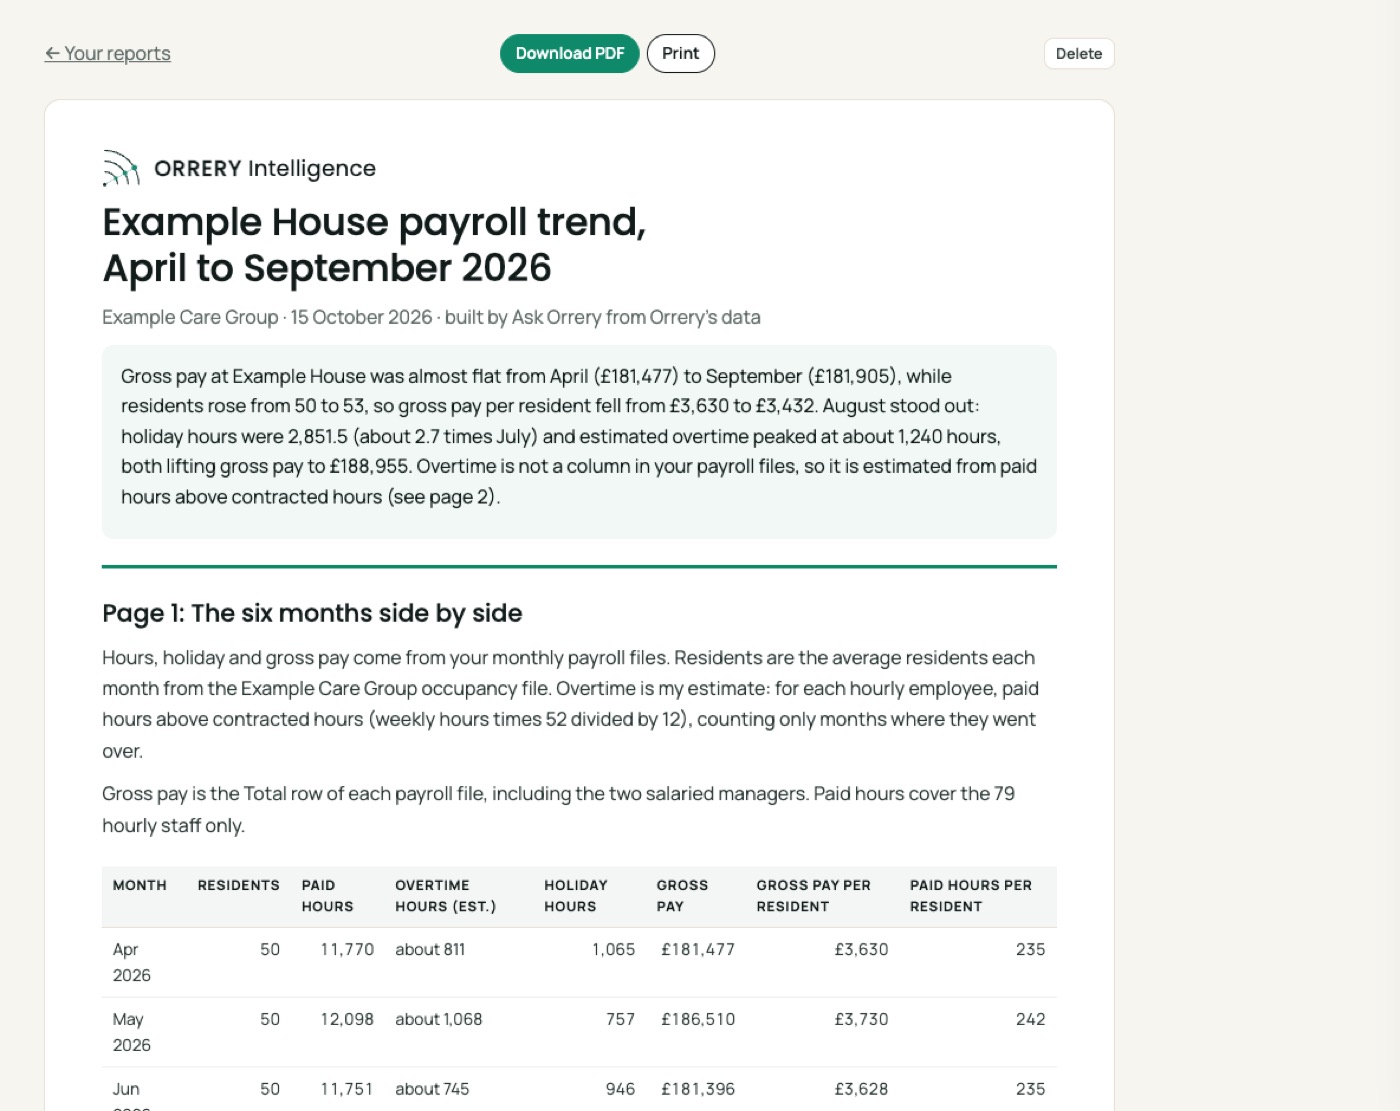Click the heading Page 1: The six months side by side
This screenshot has width=1400, height=1111.
[x=312, y=613]
